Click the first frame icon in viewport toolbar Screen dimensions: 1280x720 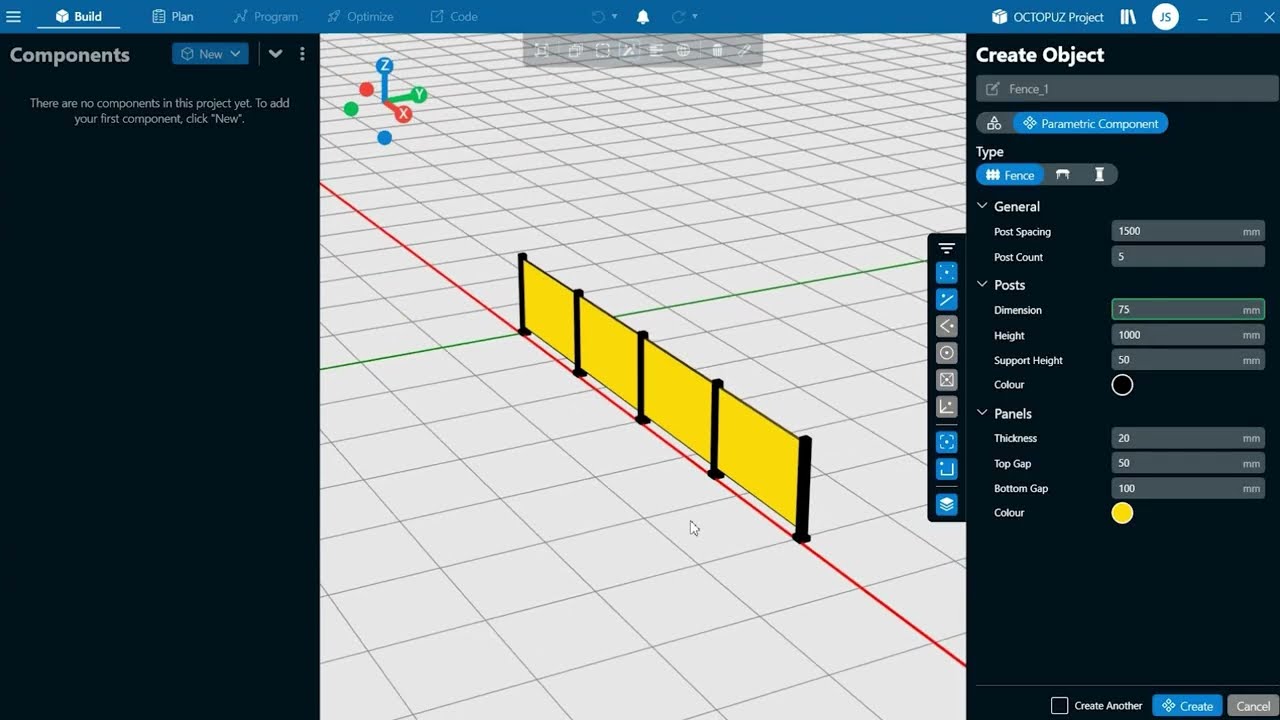541,49
